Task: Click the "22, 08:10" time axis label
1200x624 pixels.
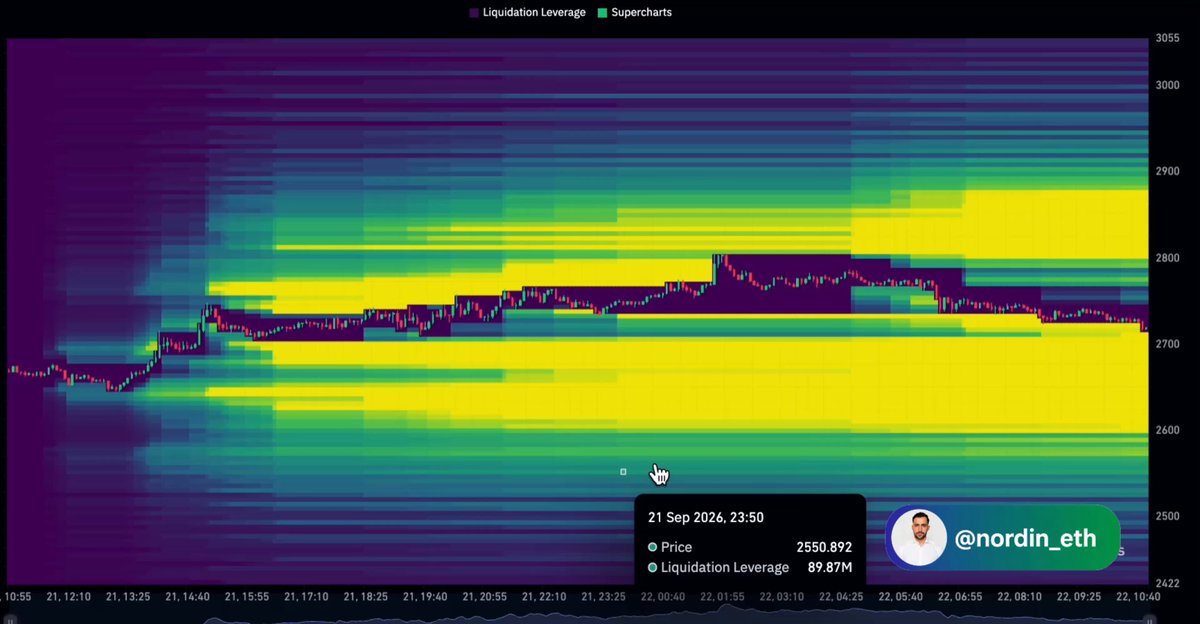Action: tap(1020, 596)
